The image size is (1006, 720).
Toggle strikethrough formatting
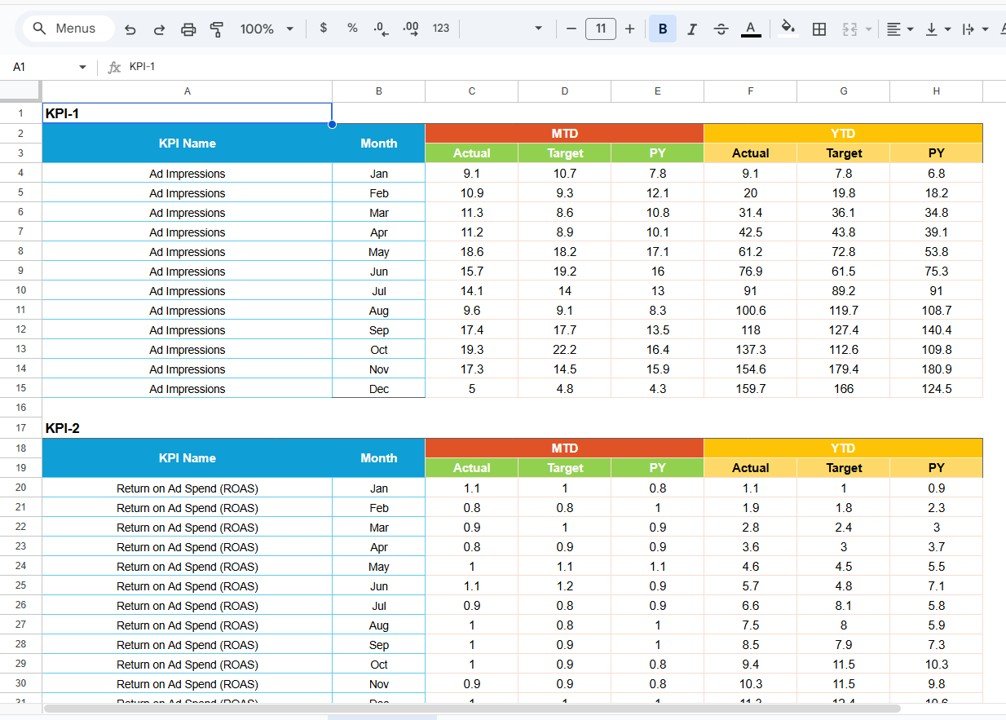pyautogui.click(x=721, y=28)
